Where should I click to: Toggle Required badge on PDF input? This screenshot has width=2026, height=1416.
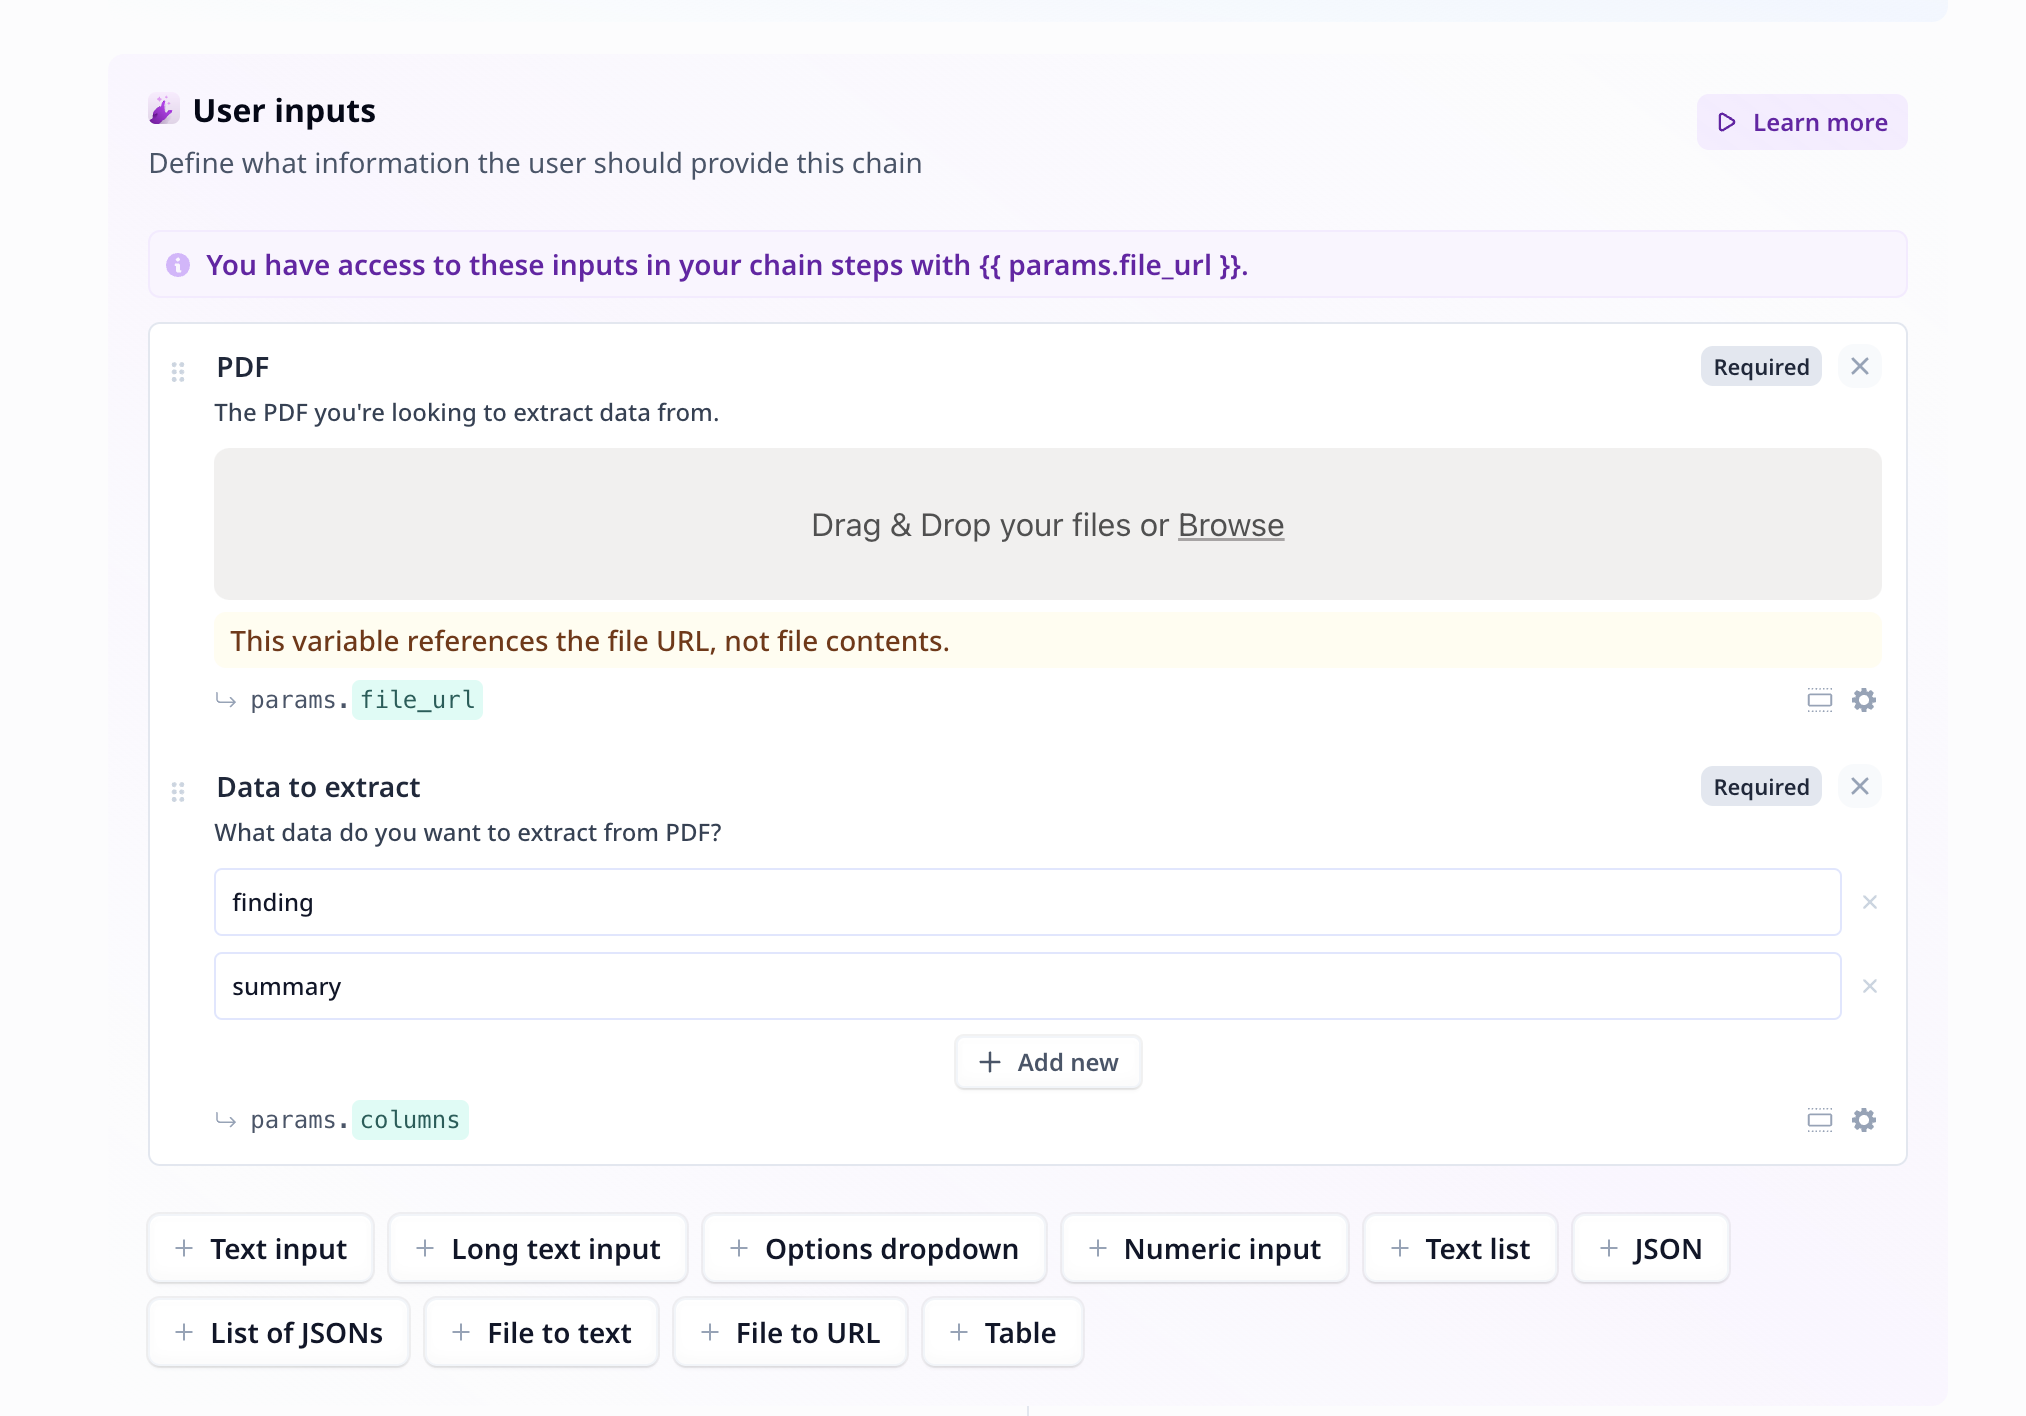[1761, 367]
